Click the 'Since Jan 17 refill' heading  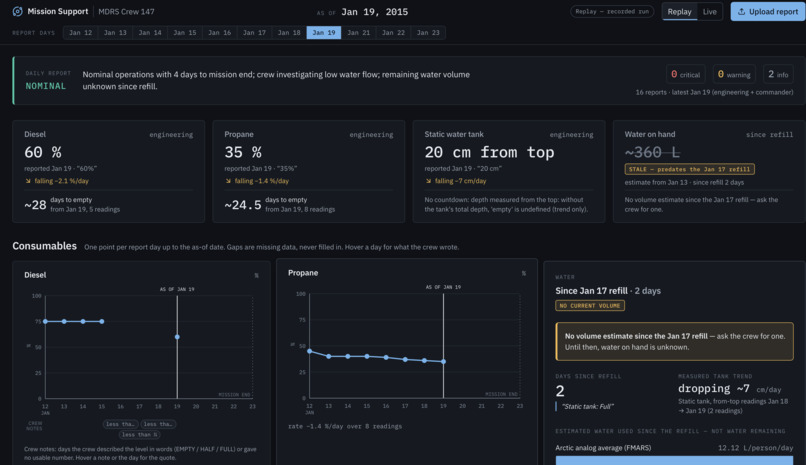(x=591, y=291)
